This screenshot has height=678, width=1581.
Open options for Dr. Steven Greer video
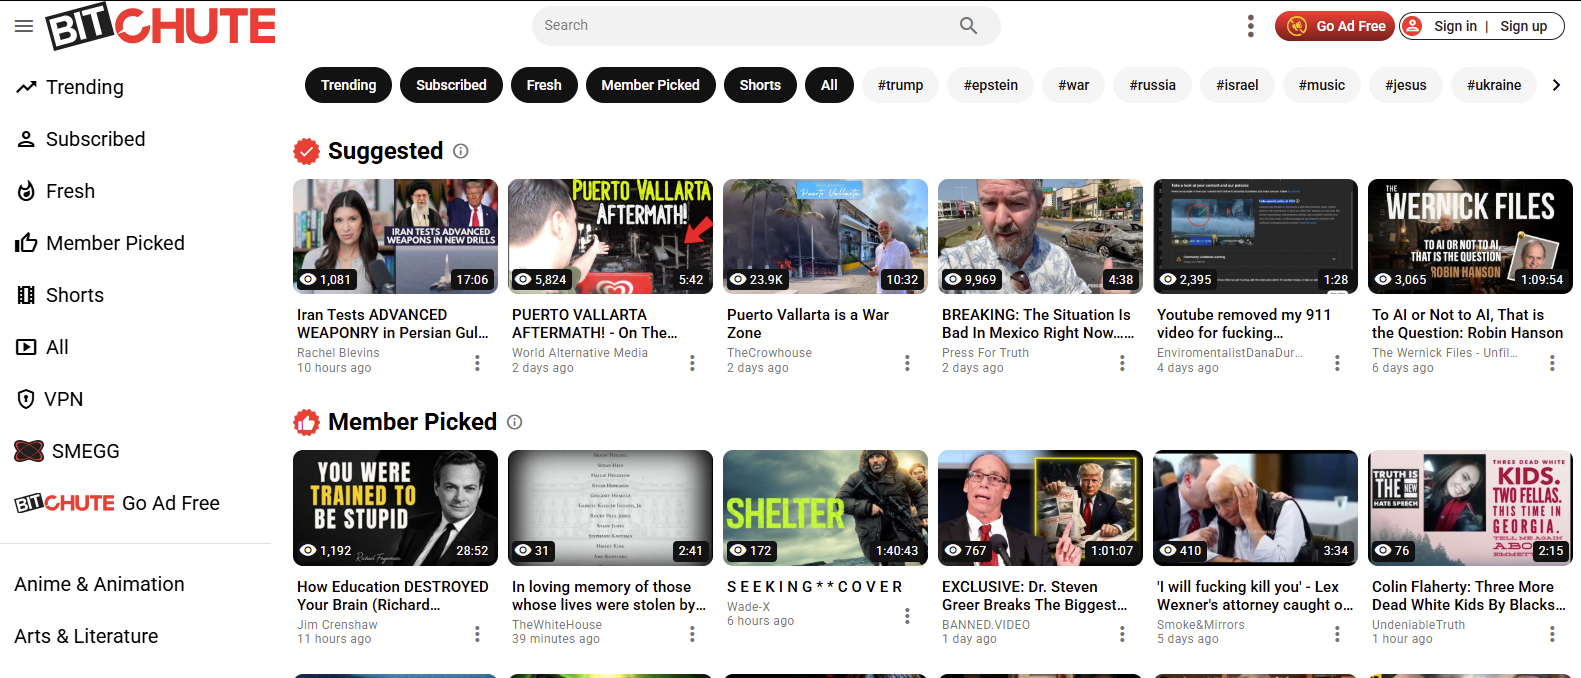pos(1122,634)
